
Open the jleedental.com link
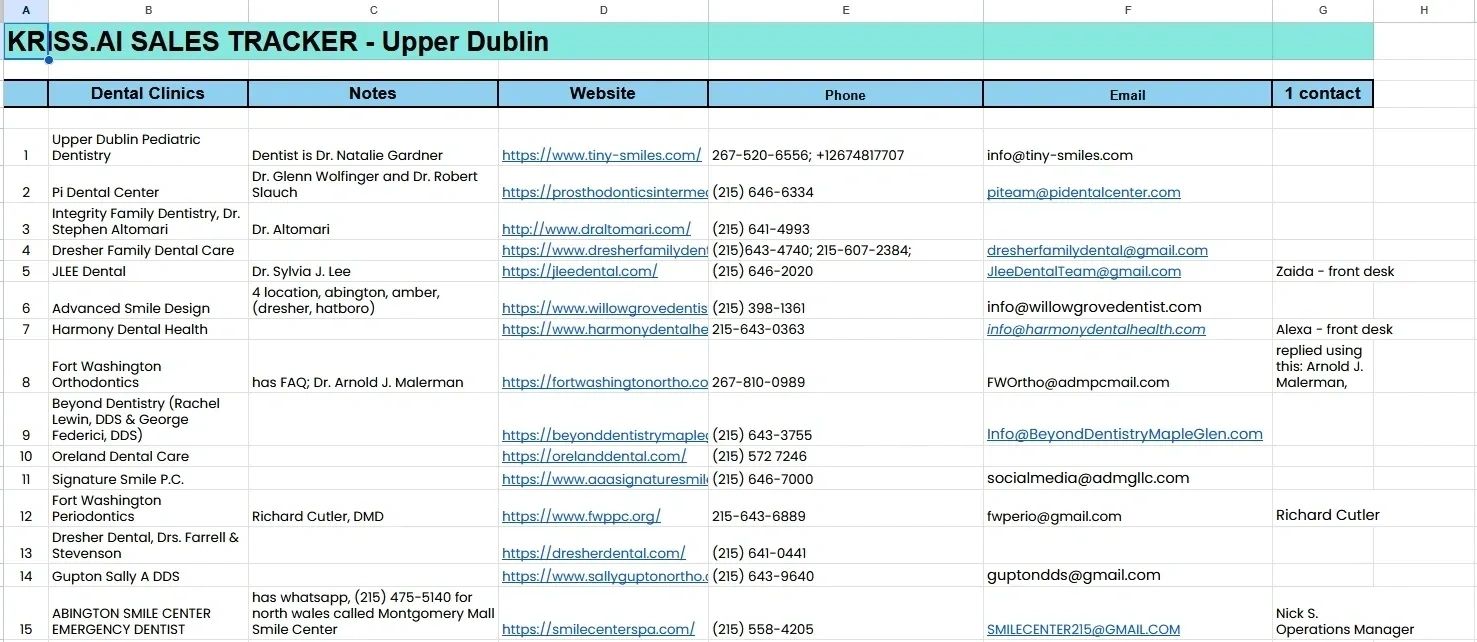tap(580, 272)
